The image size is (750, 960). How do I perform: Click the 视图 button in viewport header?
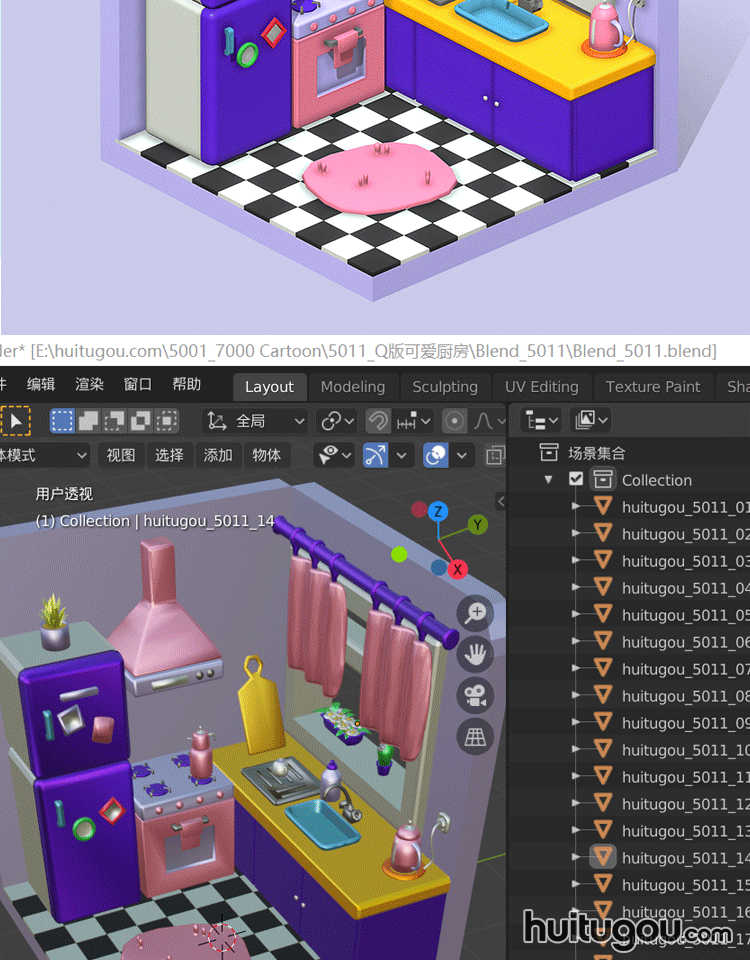click(121, 455)
